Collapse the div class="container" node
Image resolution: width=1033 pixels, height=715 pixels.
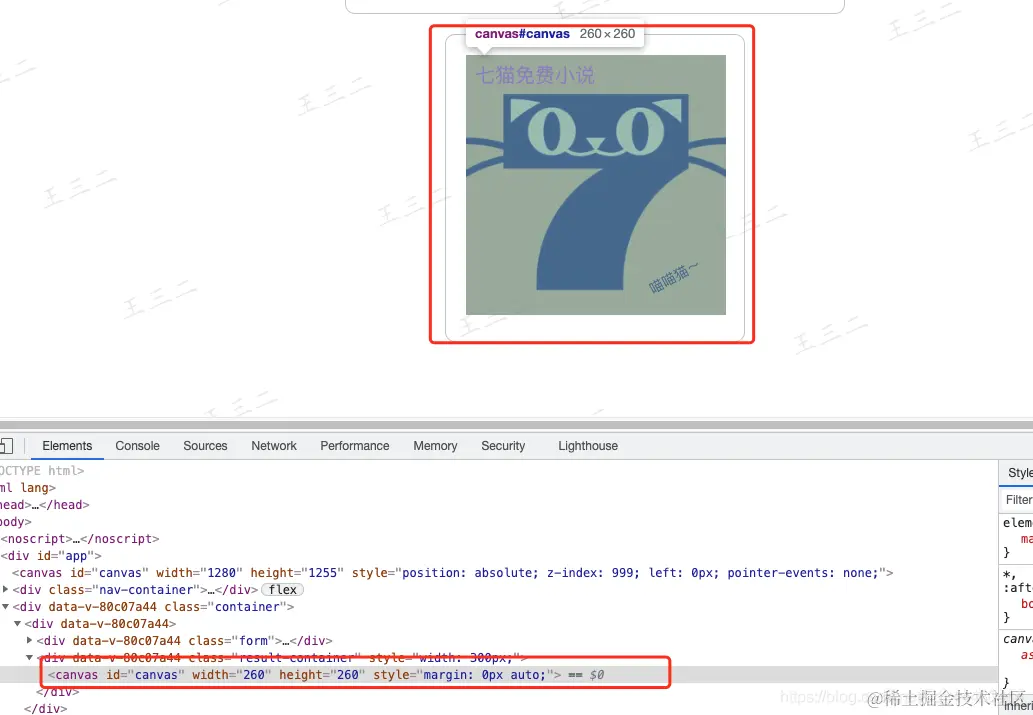pyautogui.click(x=6, y=606)
